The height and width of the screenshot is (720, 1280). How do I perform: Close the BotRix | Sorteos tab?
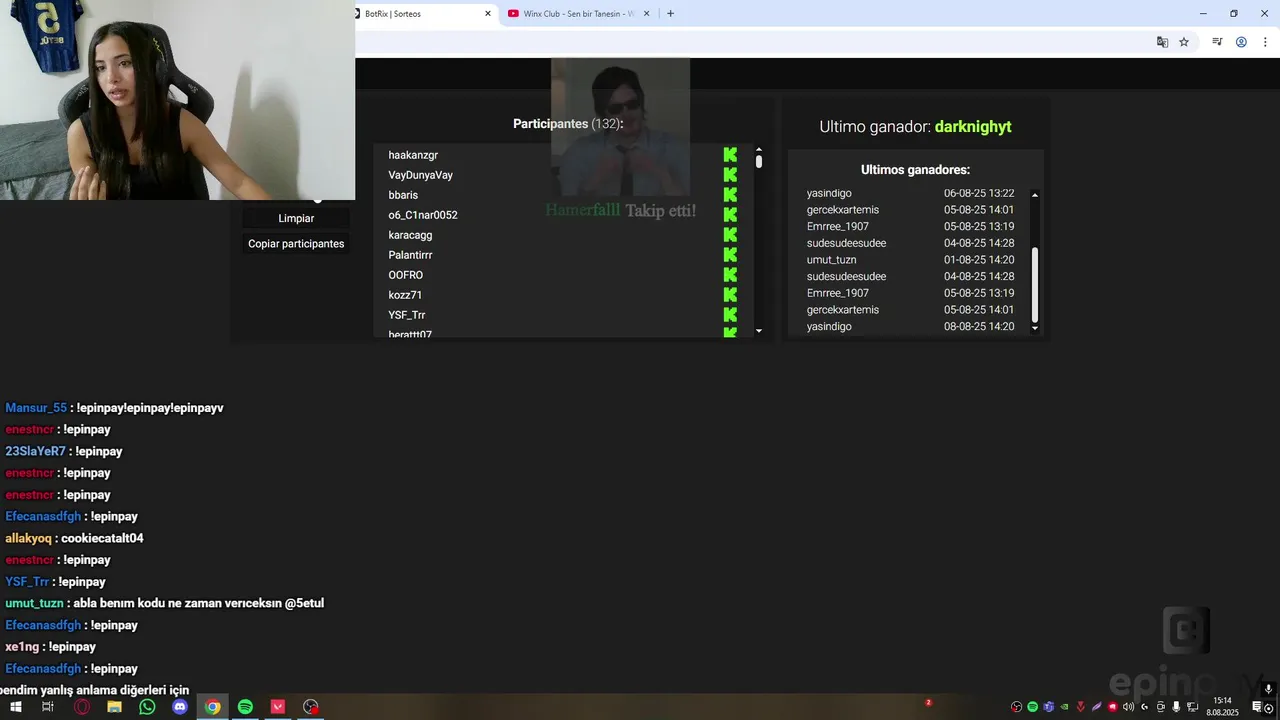pyautogui.click(x=488, y=14)
